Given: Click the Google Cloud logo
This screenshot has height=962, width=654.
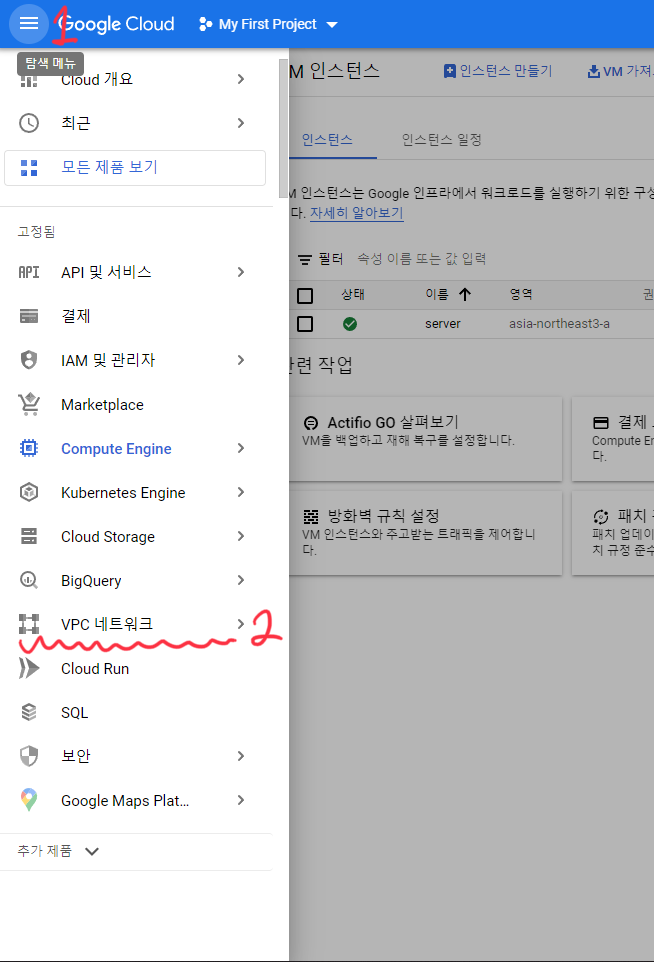Looking at the screenshot, I should tap(117, 24).
